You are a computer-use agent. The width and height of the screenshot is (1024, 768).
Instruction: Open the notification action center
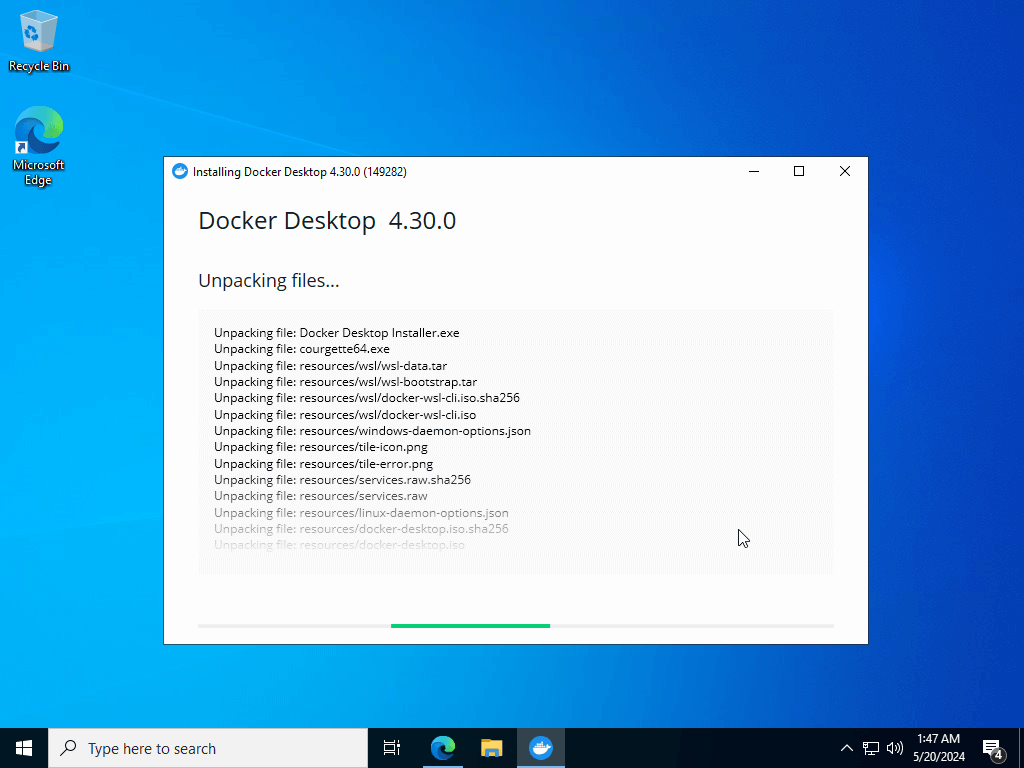tap(993, 748)
